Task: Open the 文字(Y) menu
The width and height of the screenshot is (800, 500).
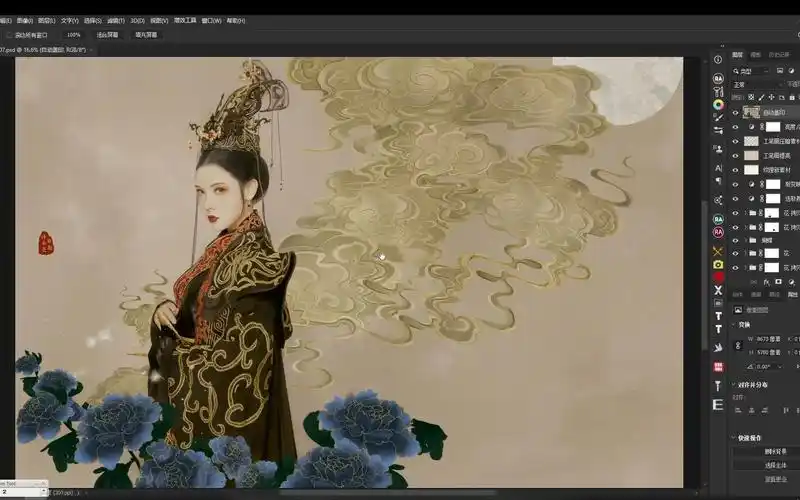Action: tap(70, 21)
